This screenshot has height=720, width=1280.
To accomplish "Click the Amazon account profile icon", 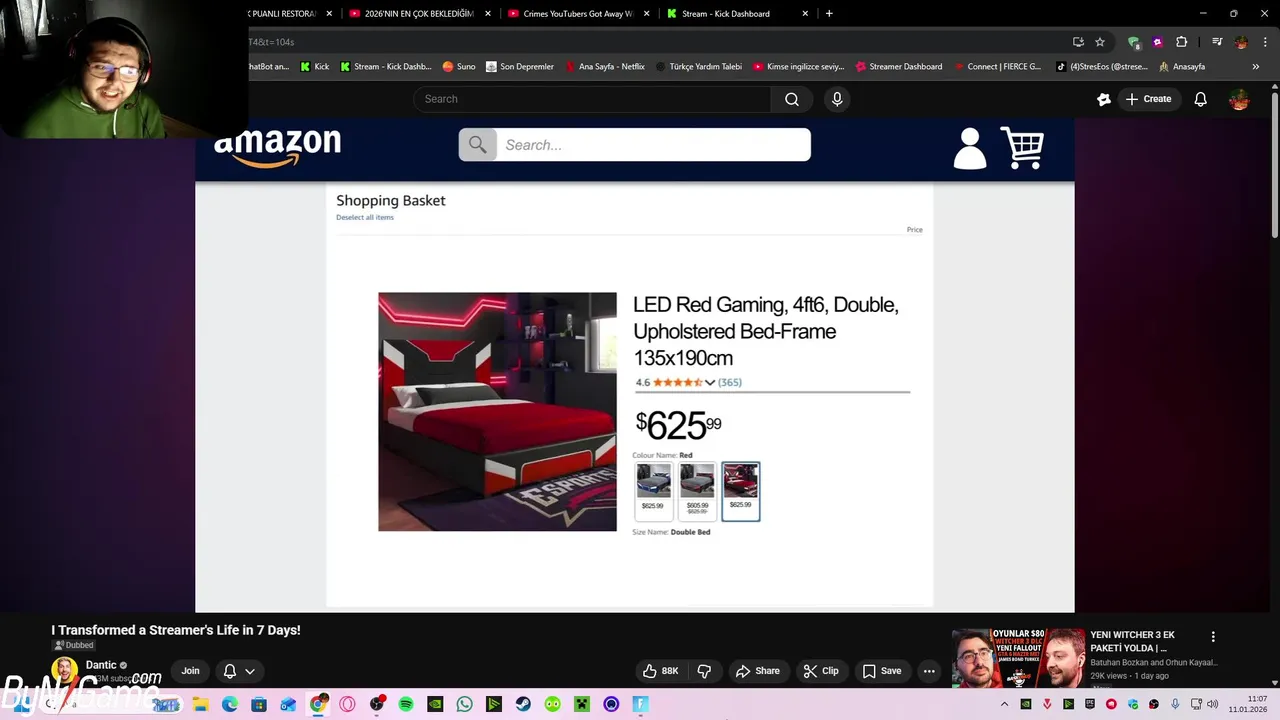I will (x=969, y=148).
